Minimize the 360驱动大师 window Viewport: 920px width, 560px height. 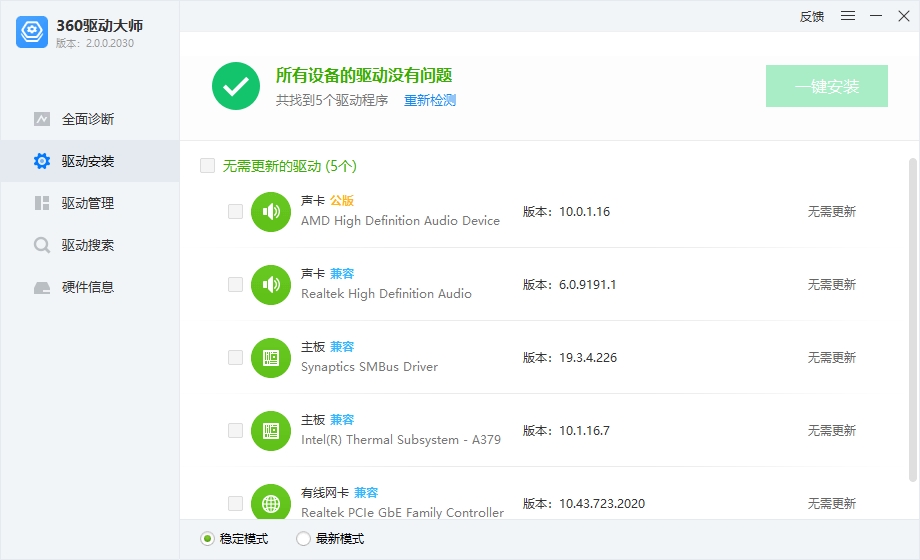(x=876, y=16)
